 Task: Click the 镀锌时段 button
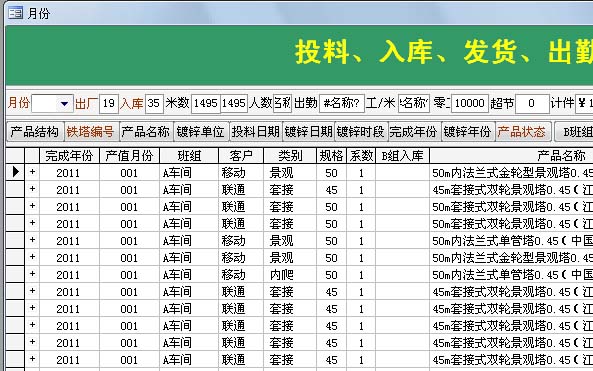[361, 132]
